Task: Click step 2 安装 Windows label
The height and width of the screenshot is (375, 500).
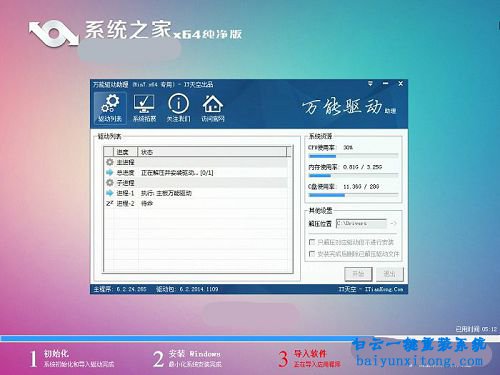Action: (x=194, y=354)
